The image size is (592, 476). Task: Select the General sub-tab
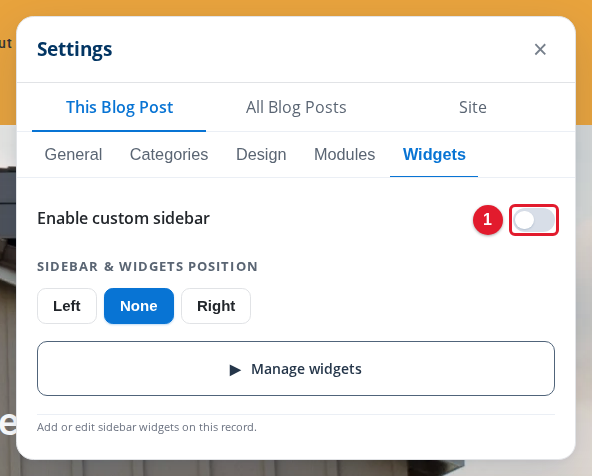pos(73,154)
